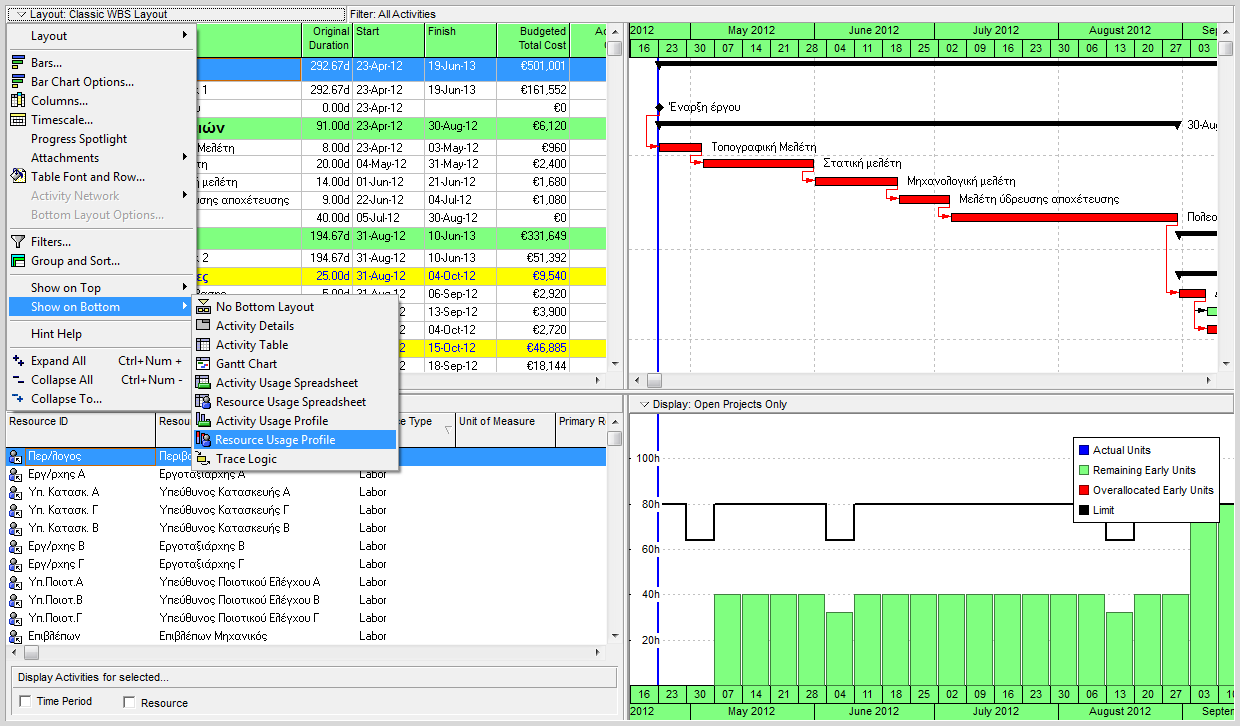This screenshot has width=1240, height=726.
Task: Click the resource icon beside Υπ. Κατασκ. Α
Action: 15,492
